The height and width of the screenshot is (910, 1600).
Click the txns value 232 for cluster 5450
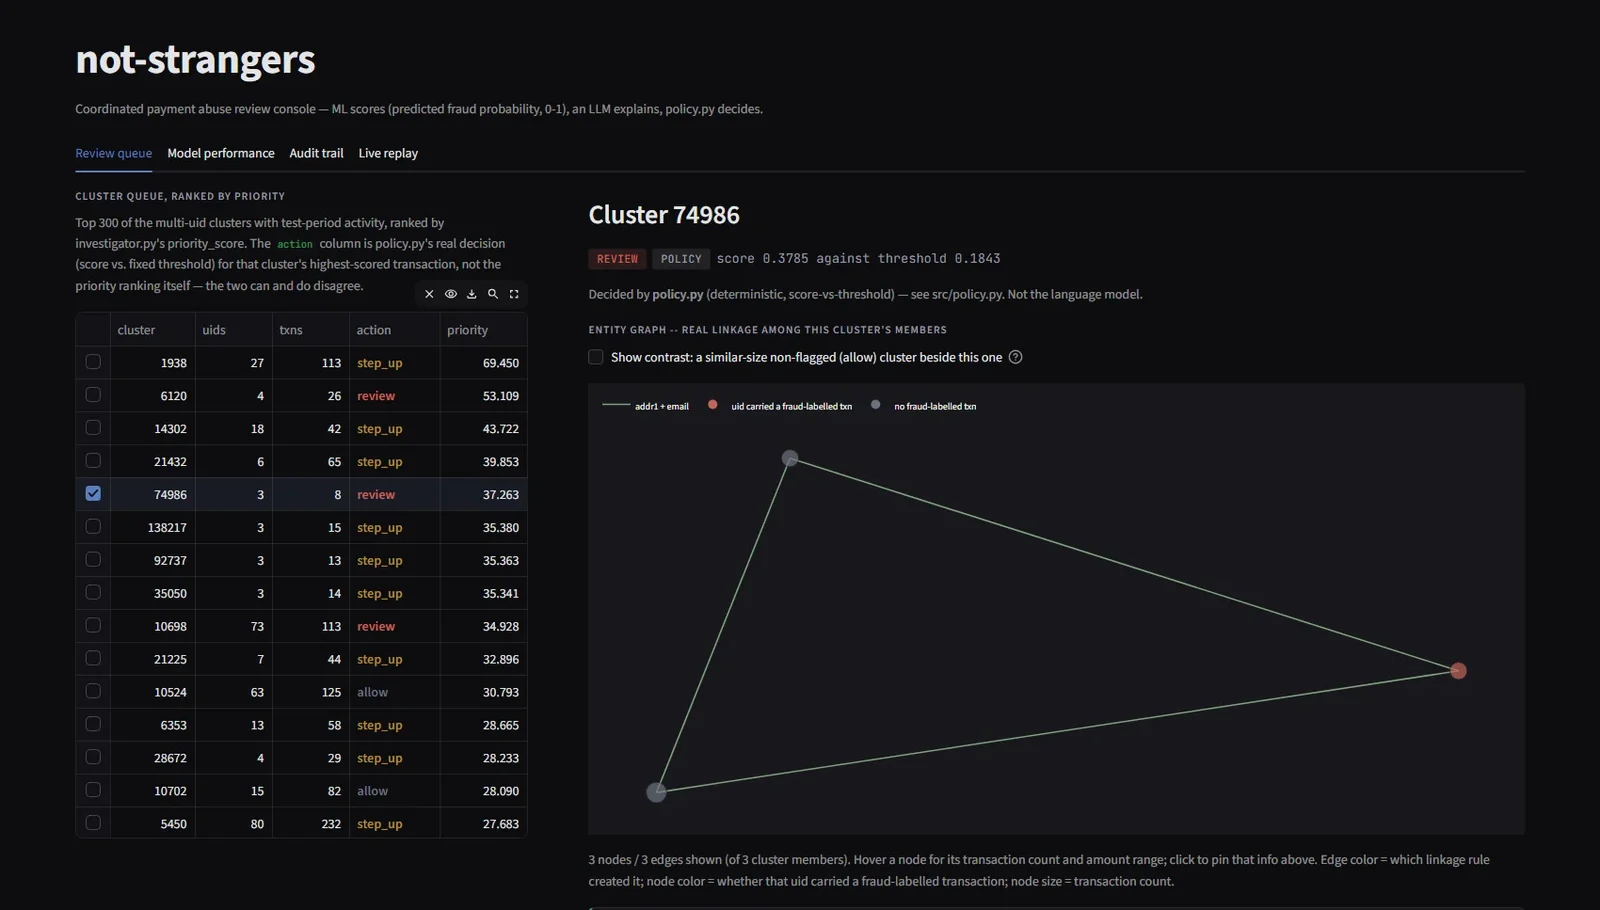point(331,824)
